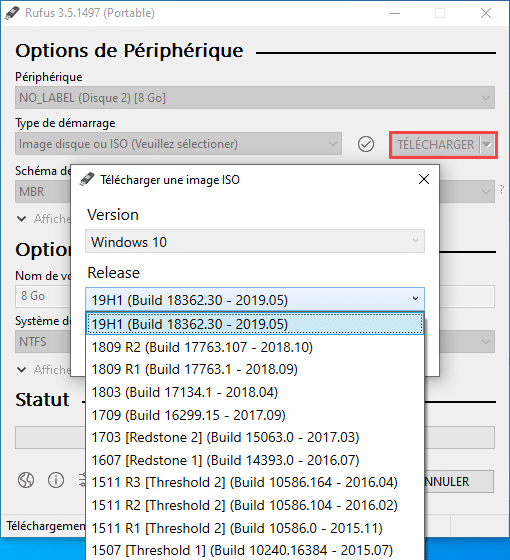The width and height of the screenshot is (510, 560).
Task: Expand the advanced drive properties chevron
Action: pyautogui.click(x=21, y=219)
